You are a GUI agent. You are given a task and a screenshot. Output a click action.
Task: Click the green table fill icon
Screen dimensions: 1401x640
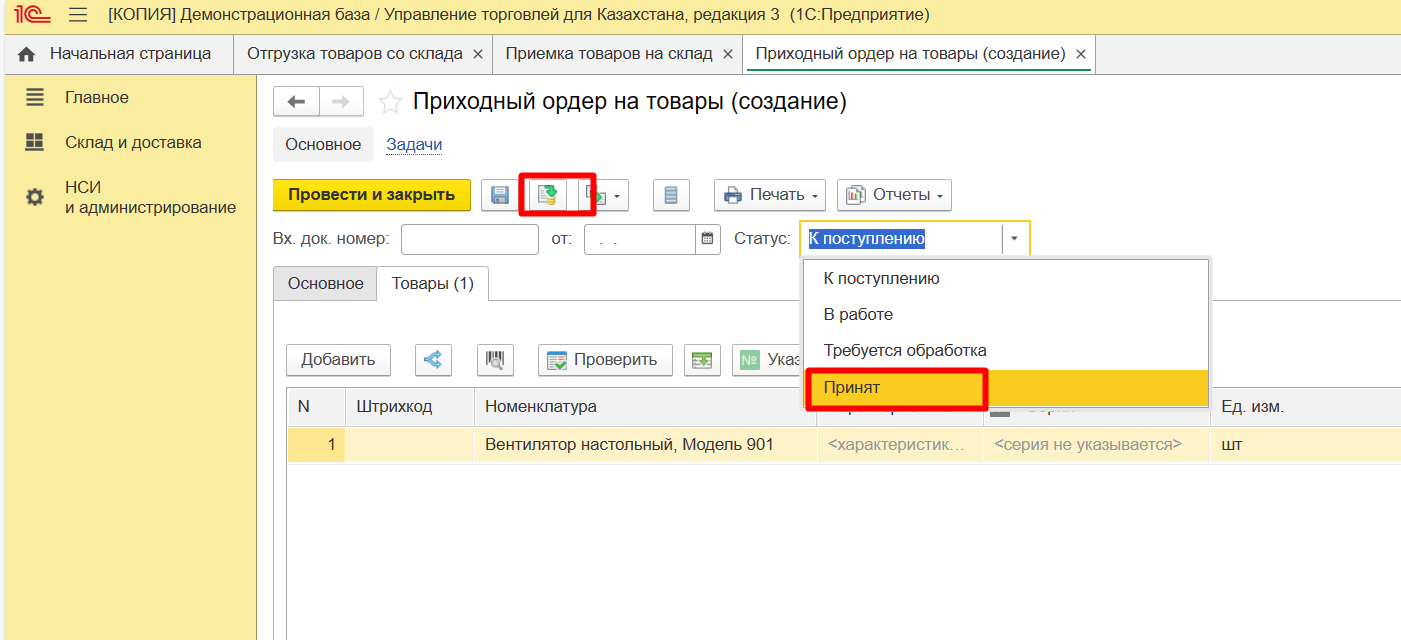(x=702, y=360)
